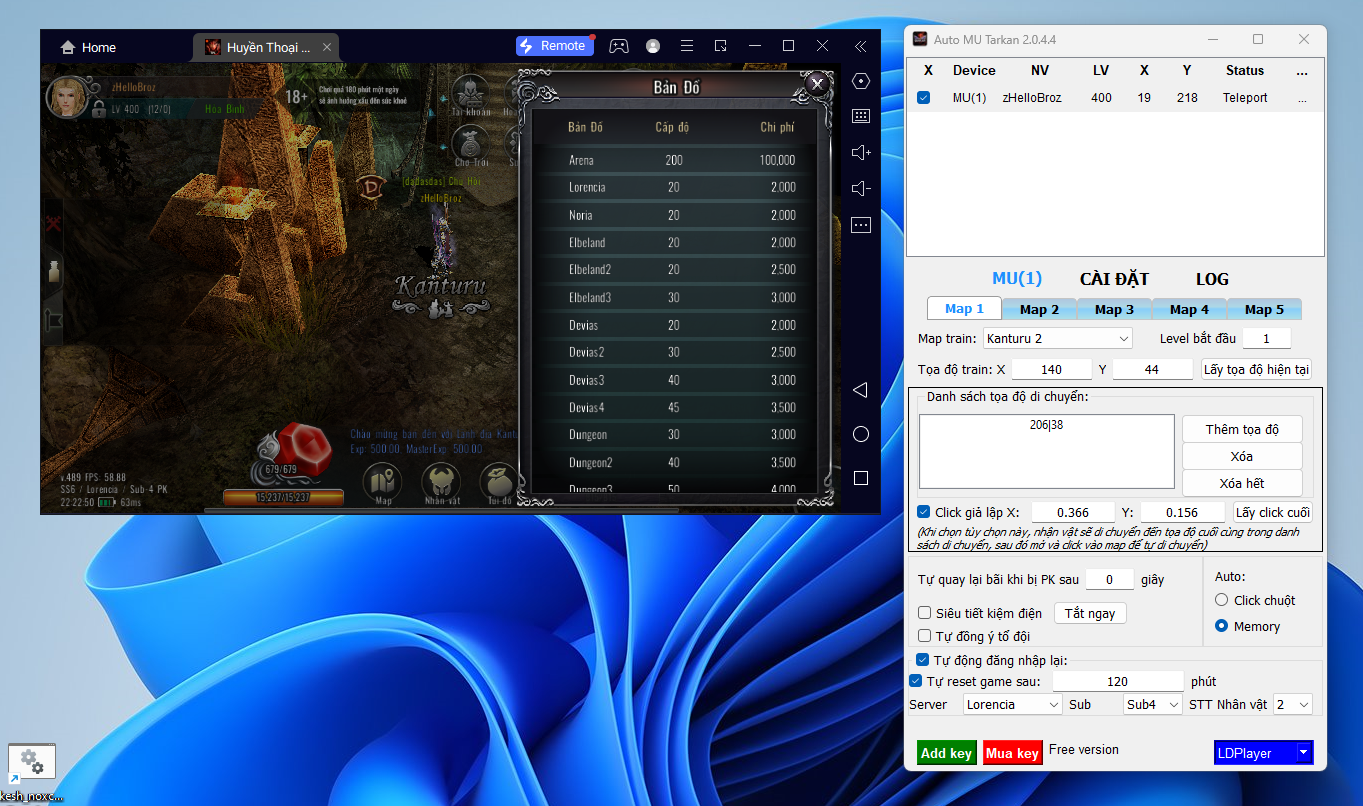Click the emulator volume up icon
This screenshot has width=1363, height=806.
click(860, 152)
